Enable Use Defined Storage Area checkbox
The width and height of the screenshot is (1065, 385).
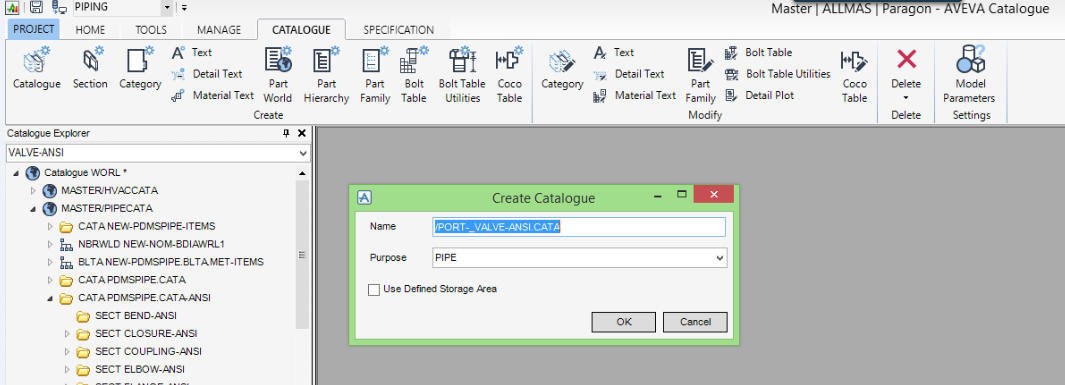point(374,289)
